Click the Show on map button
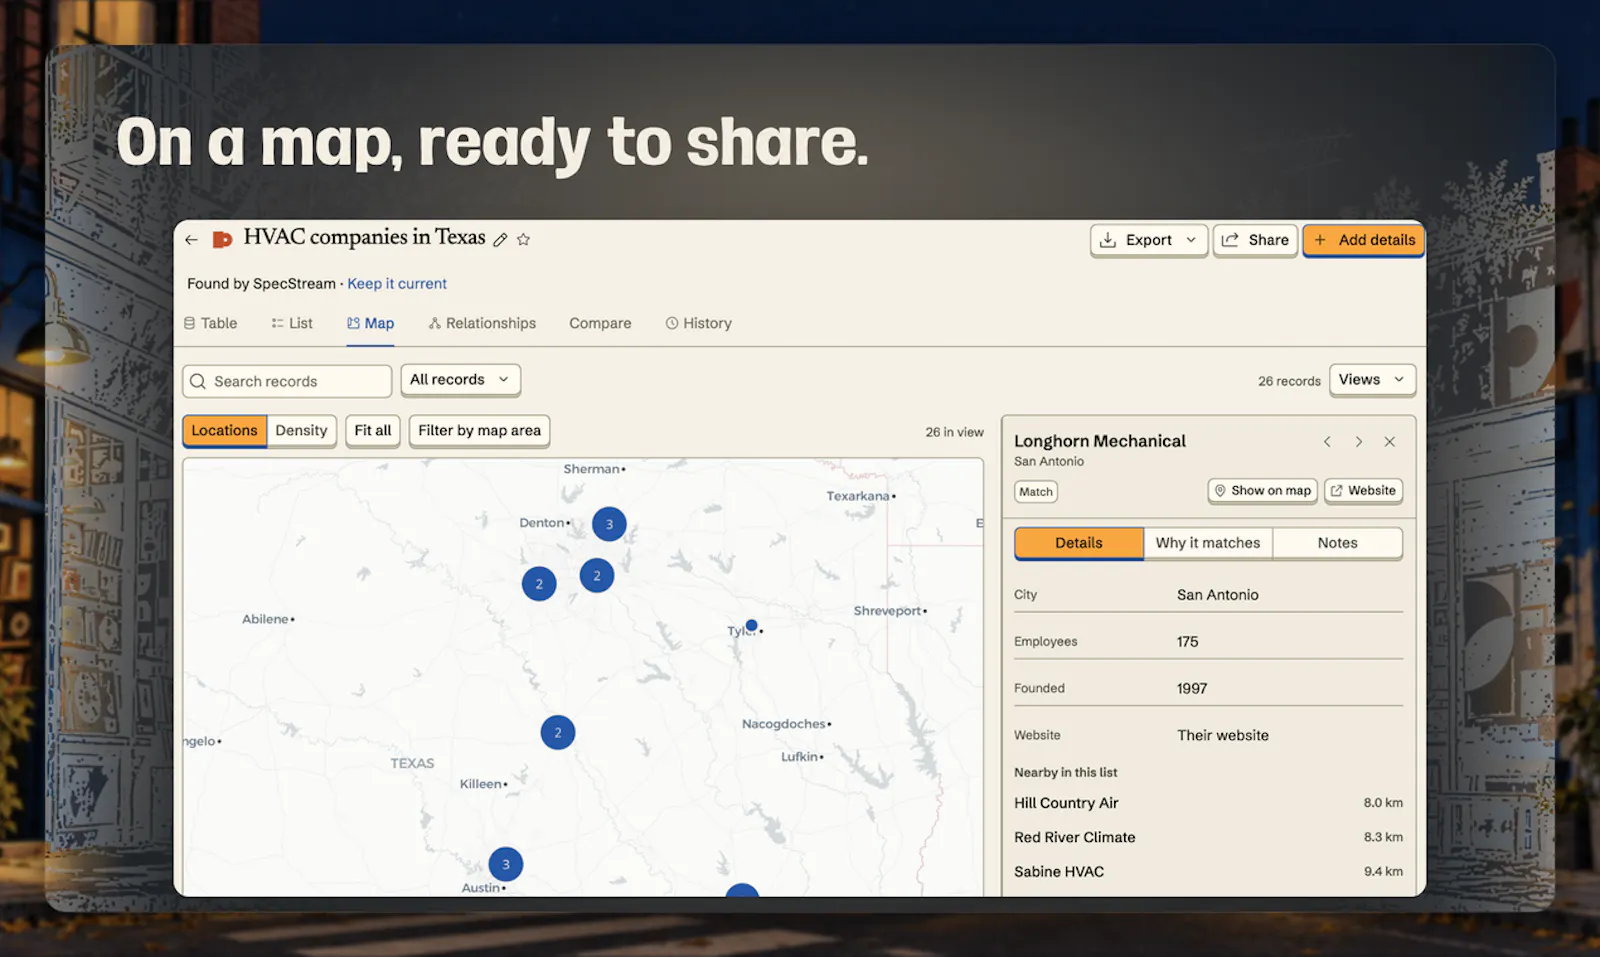This screenshot has width=1600, height=957. (1262, 491)
